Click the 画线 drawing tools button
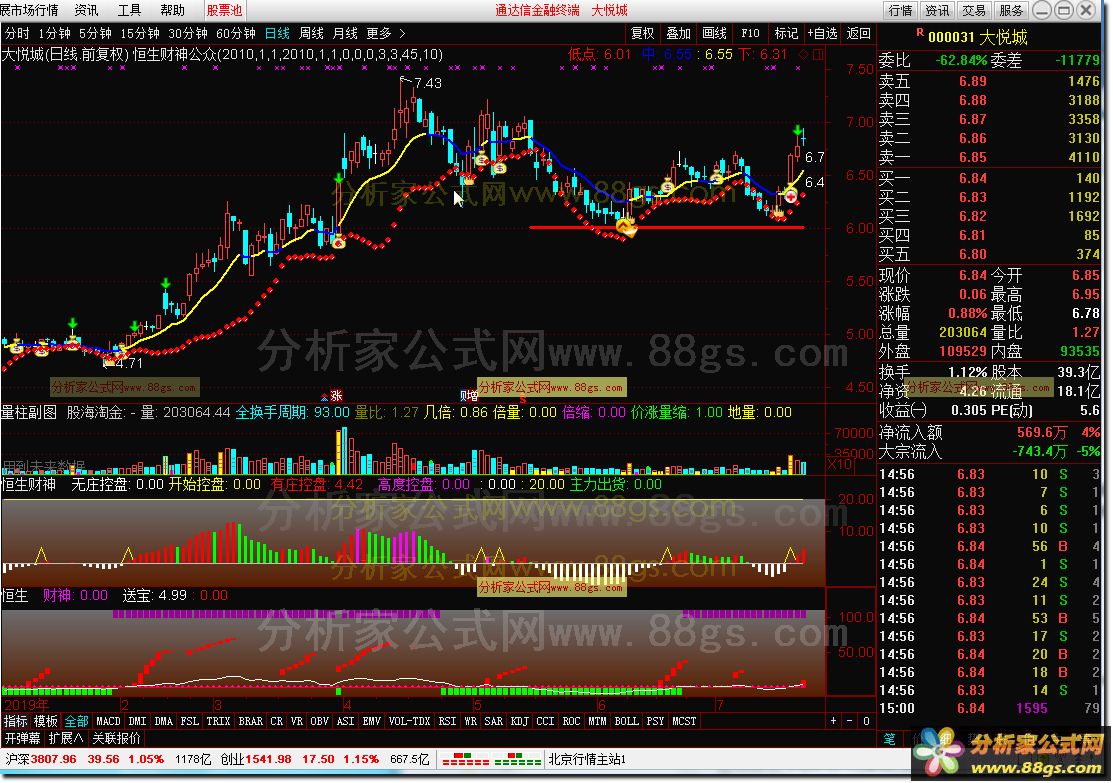Screen dimensions: 1113x783 714,33
